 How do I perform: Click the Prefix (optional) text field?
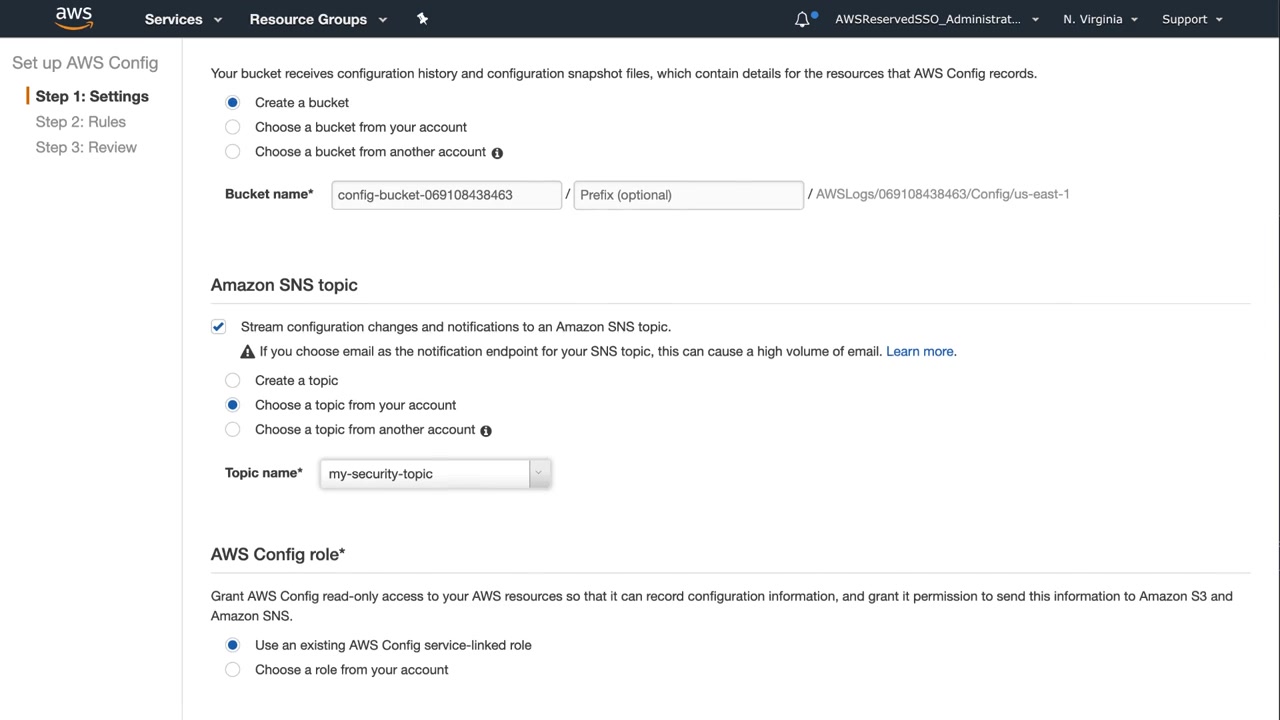tap(688, 195)
